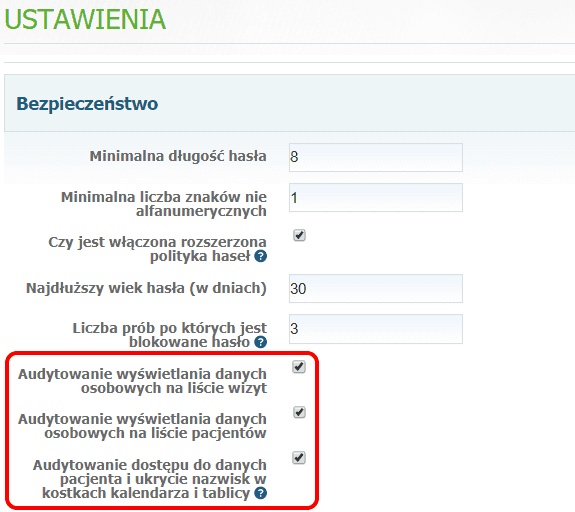575x512 pixels.
Task: Toggle audit on liście pacjentów checkbox
Action: pos(299,412)
